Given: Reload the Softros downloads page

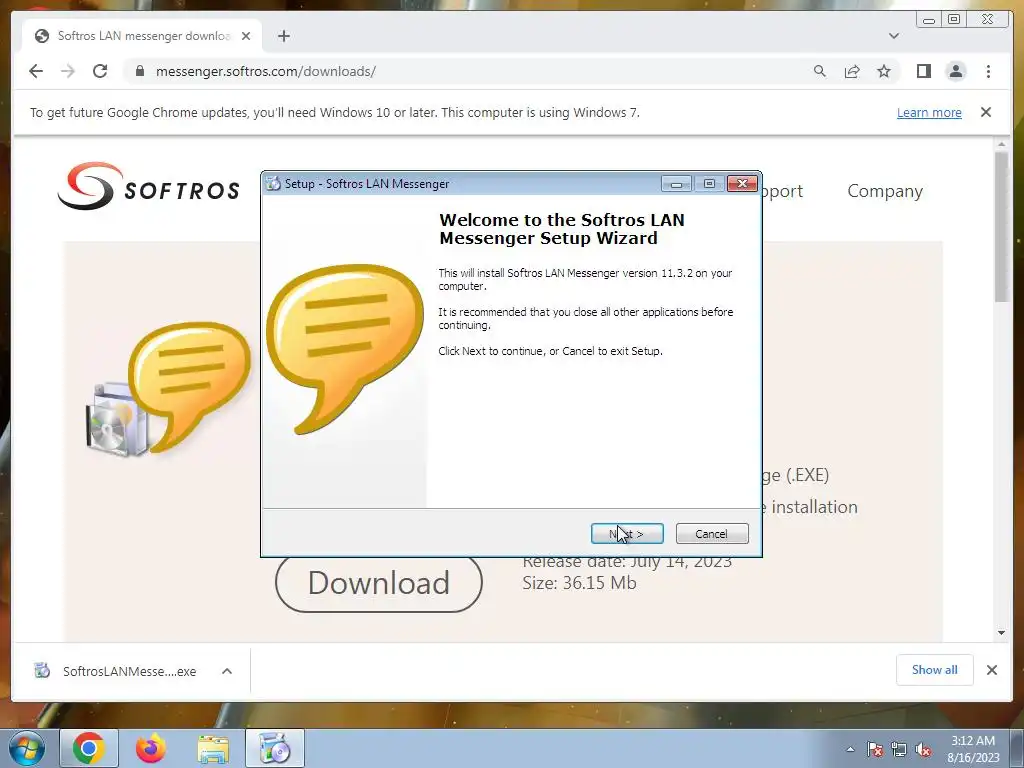Looking at the screenshot, I should [x=100, y=71].
